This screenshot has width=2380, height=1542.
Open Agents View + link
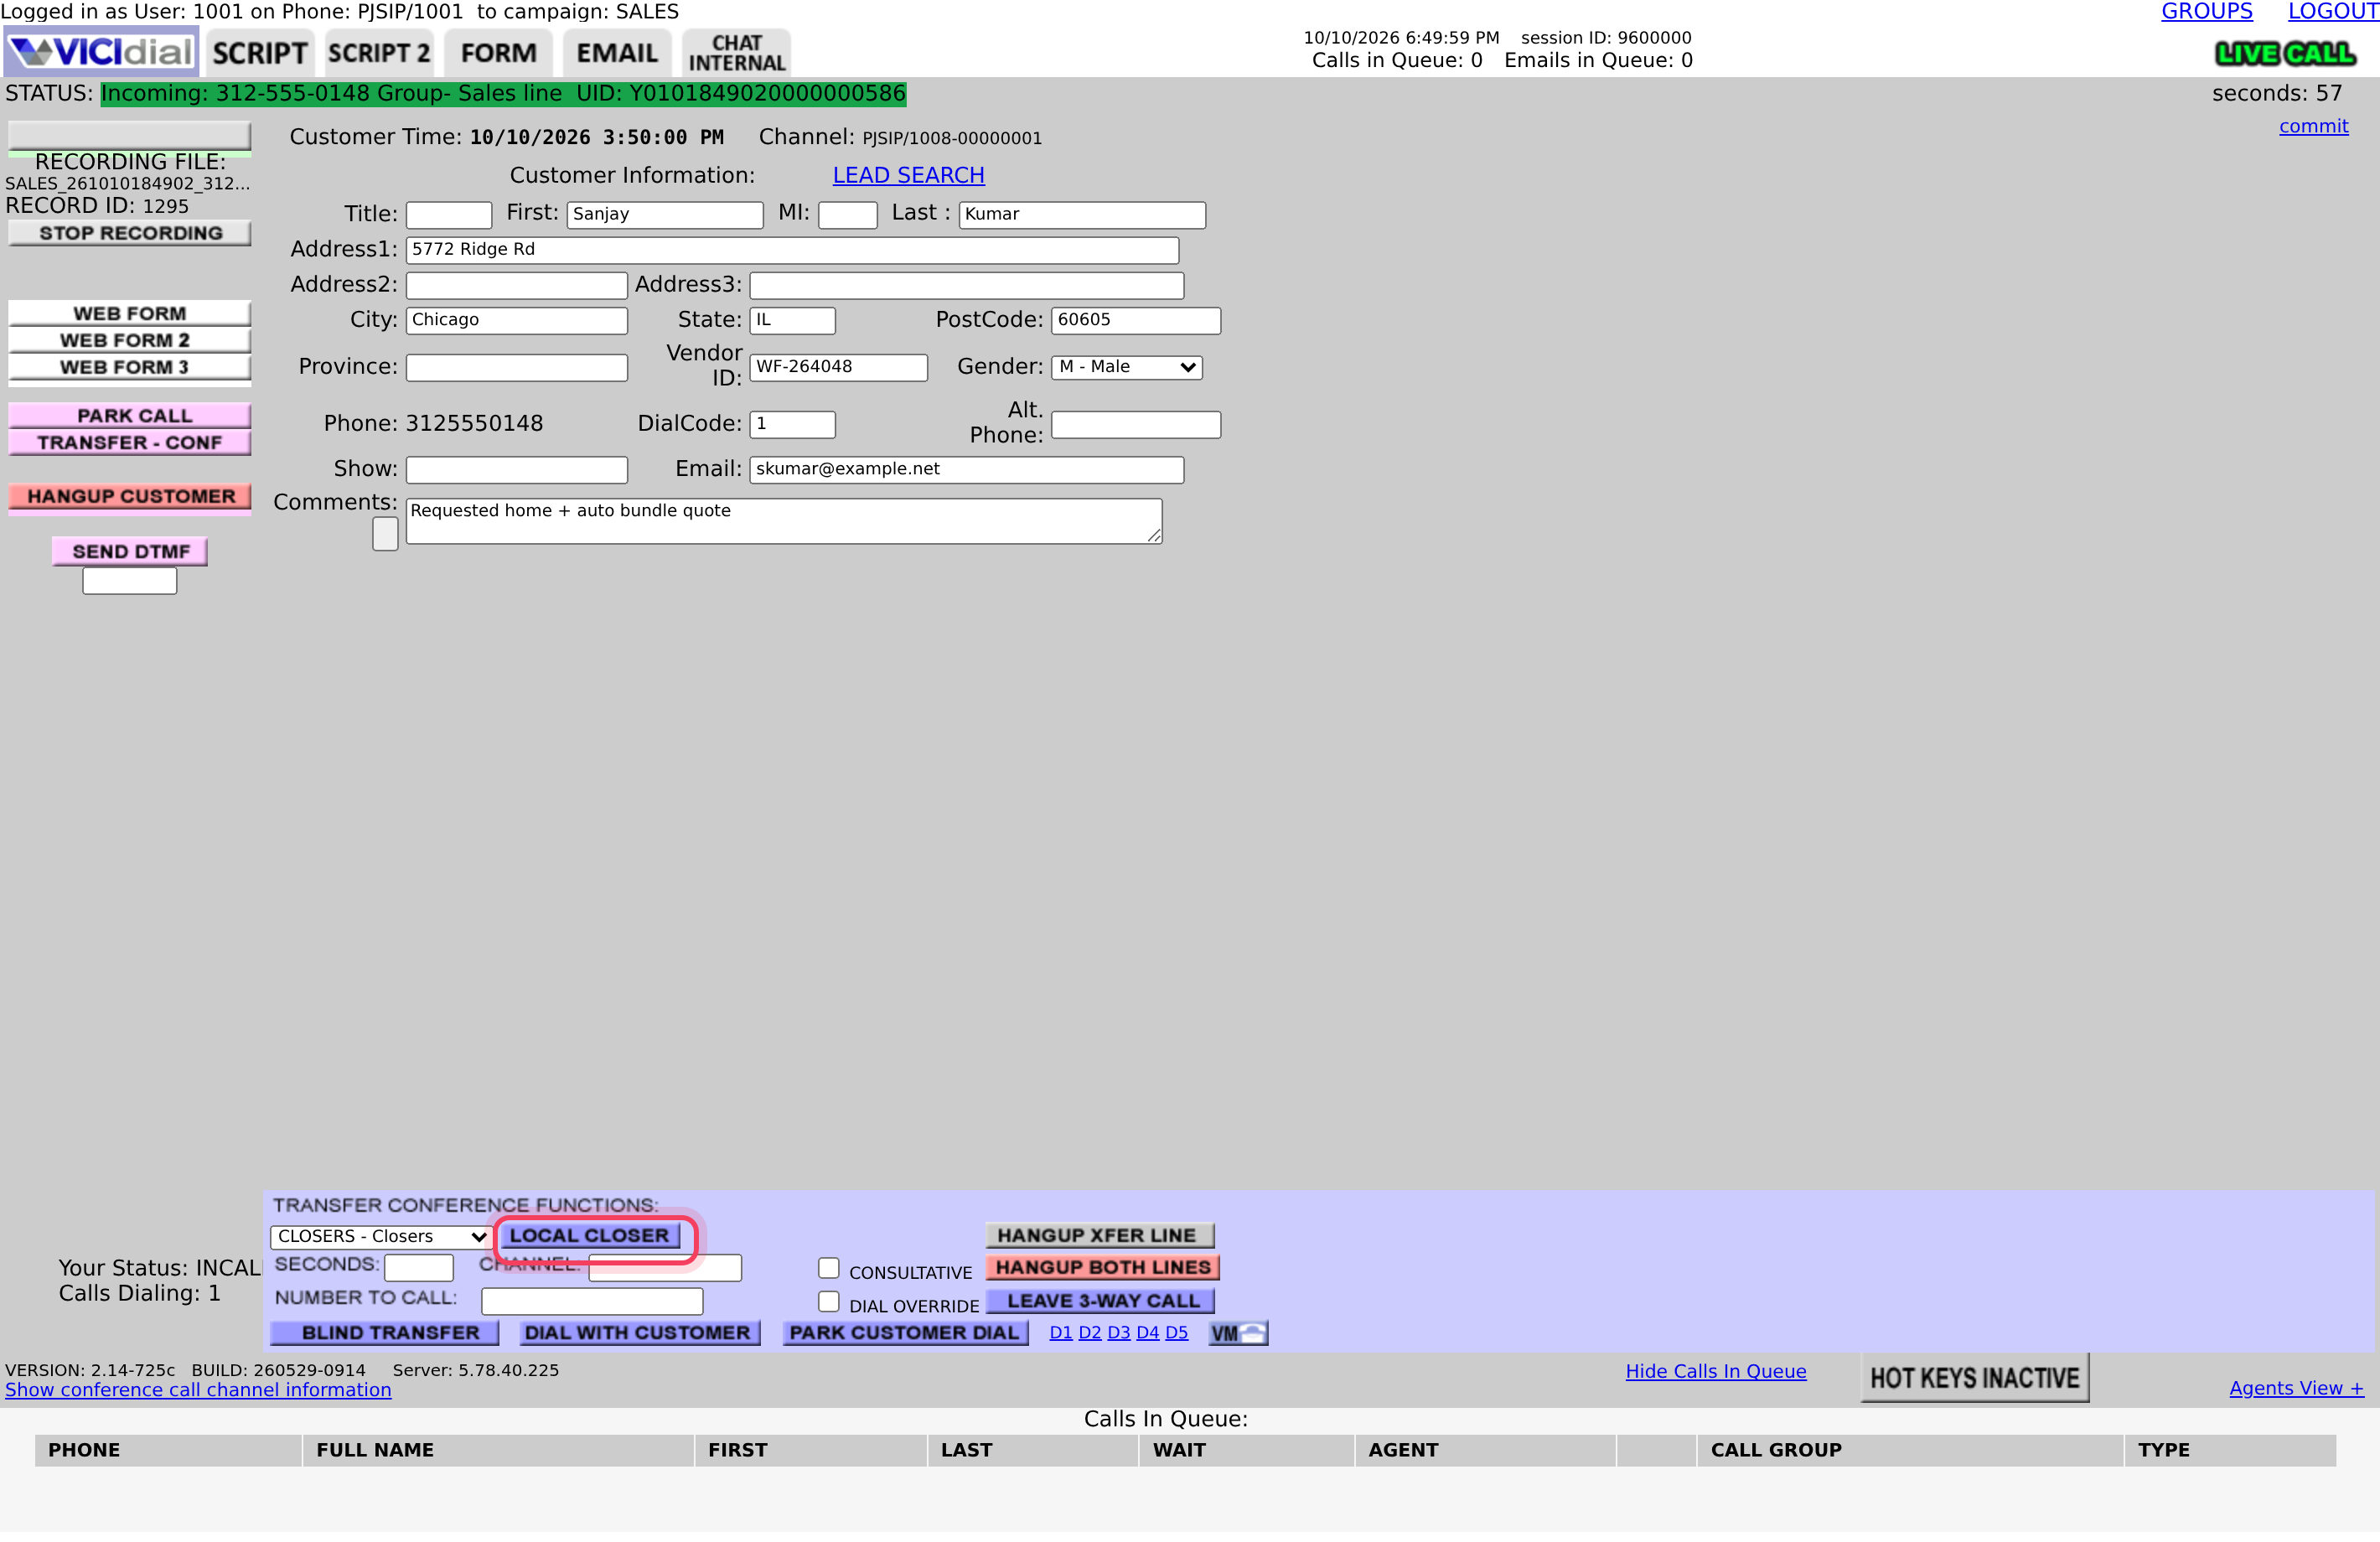coord(2296,1389)
